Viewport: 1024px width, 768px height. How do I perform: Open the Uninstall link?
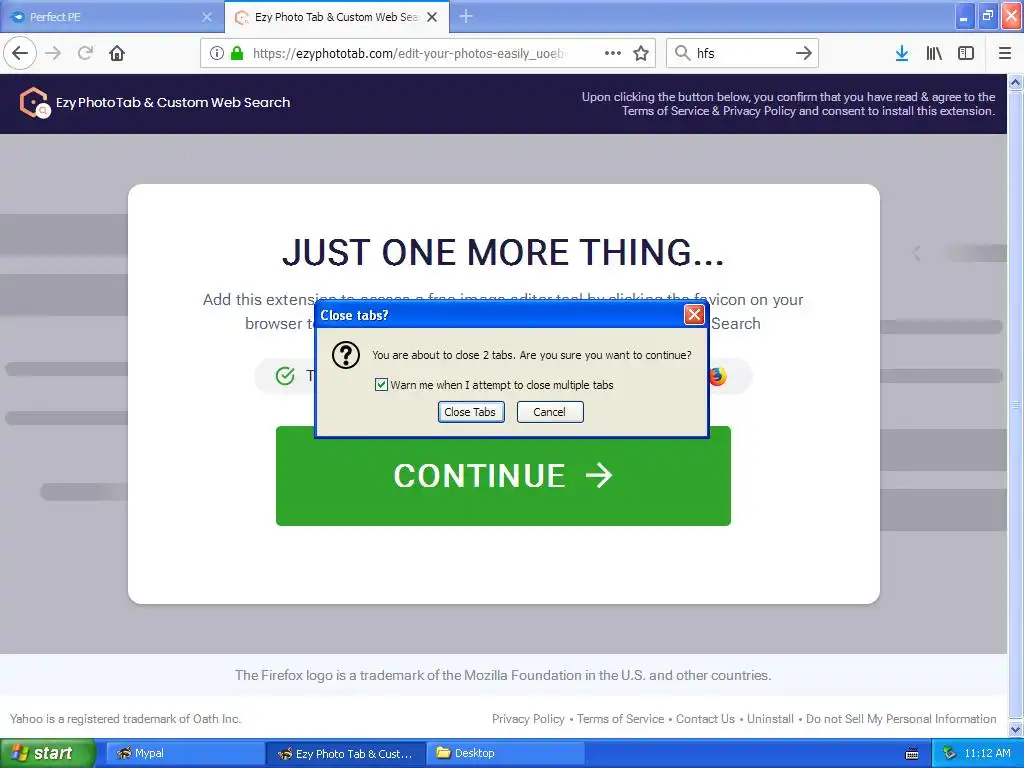[x=771, y=718]
